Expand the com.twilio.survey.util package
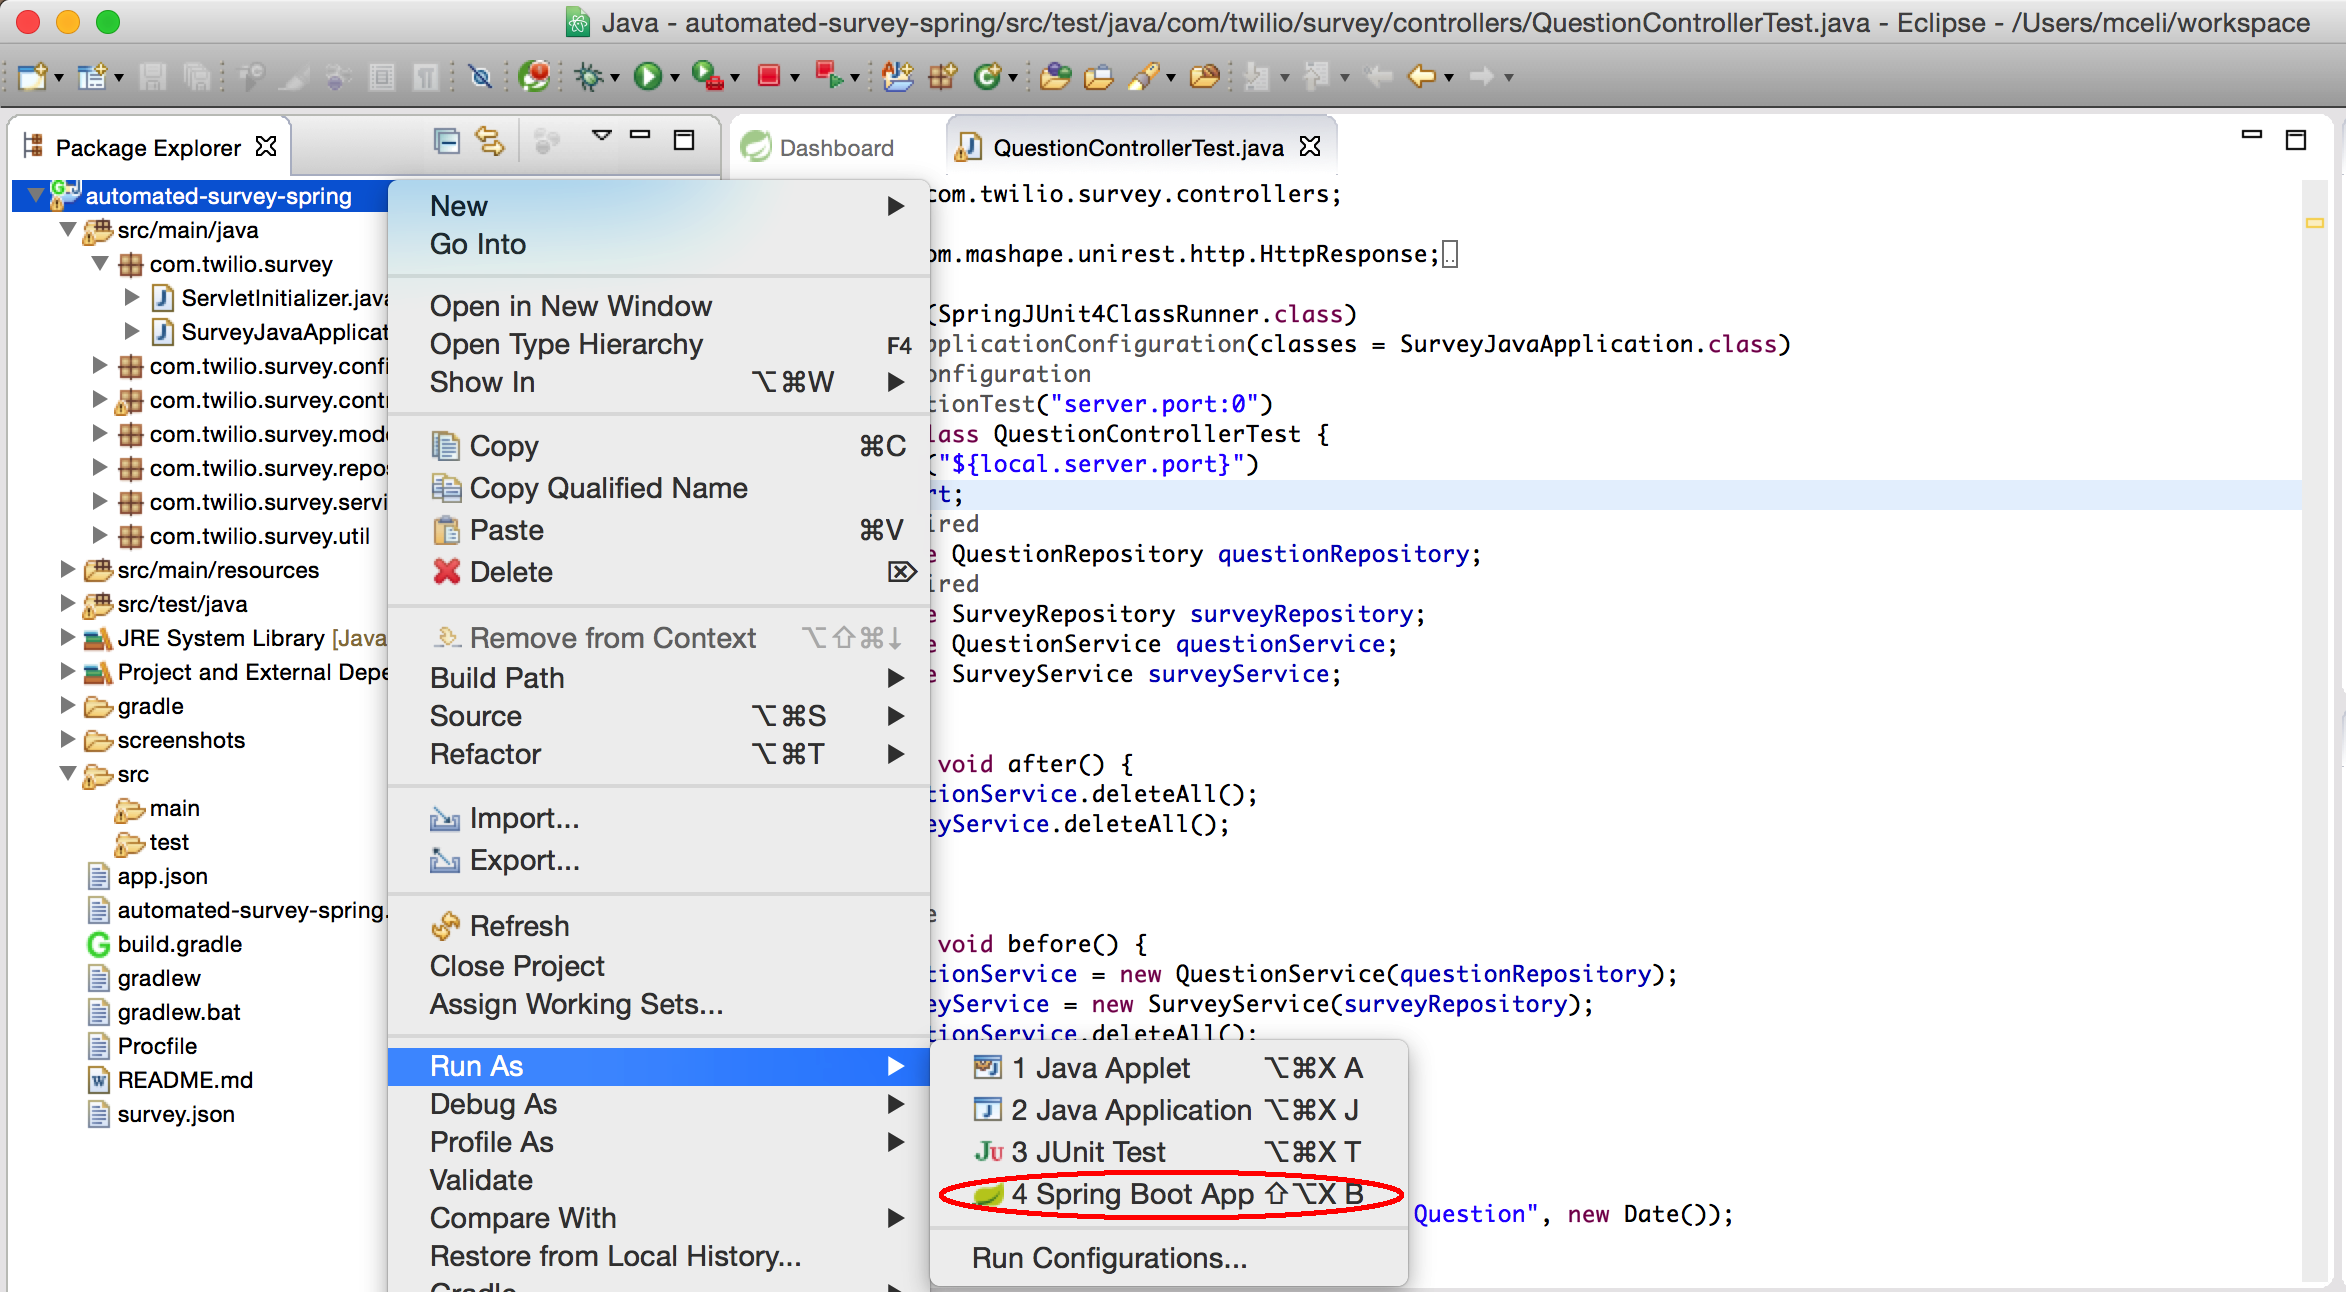 100,535
